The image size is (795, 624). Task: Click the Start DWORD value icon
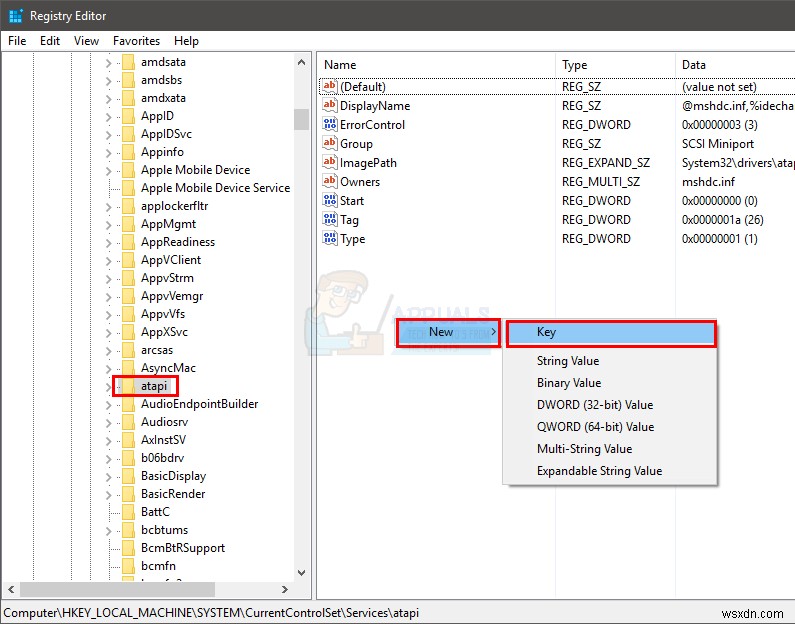coord(330,200)
